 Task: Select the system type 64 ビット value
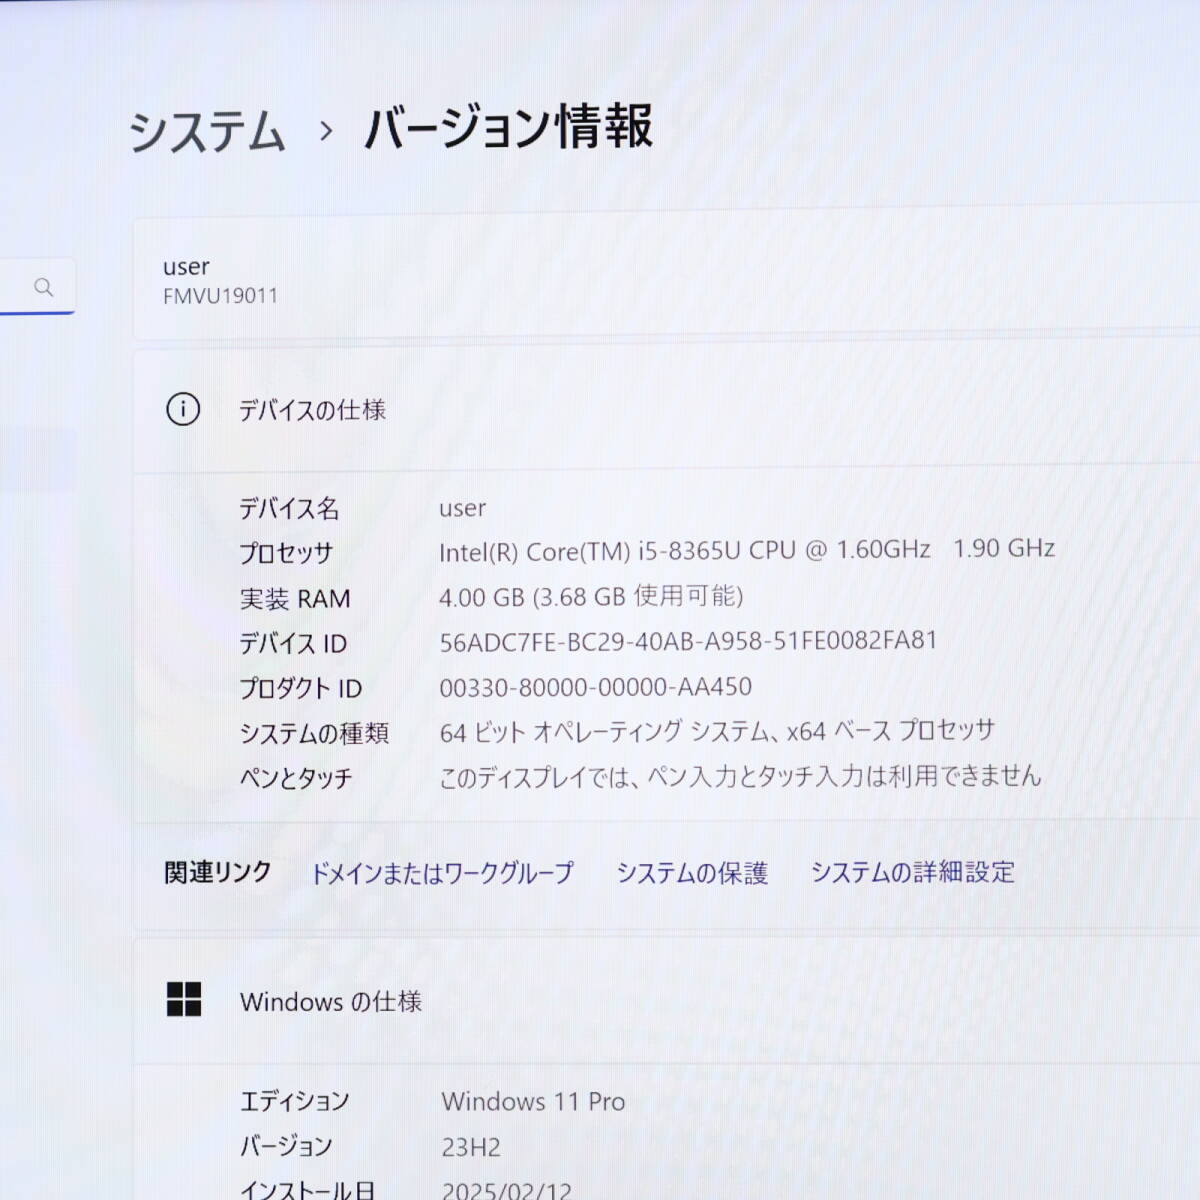[717, 732]
